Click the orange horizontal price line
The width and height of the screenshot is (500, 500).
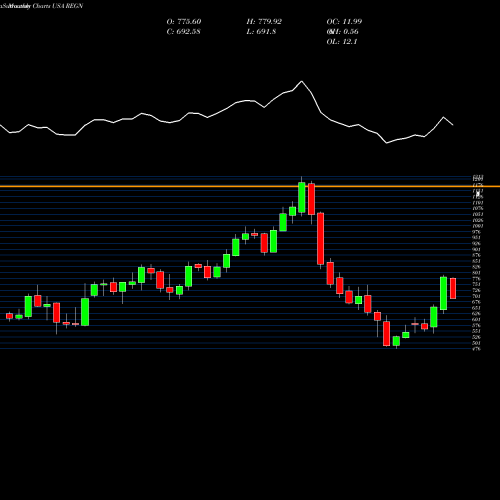(x=250, y=186)
